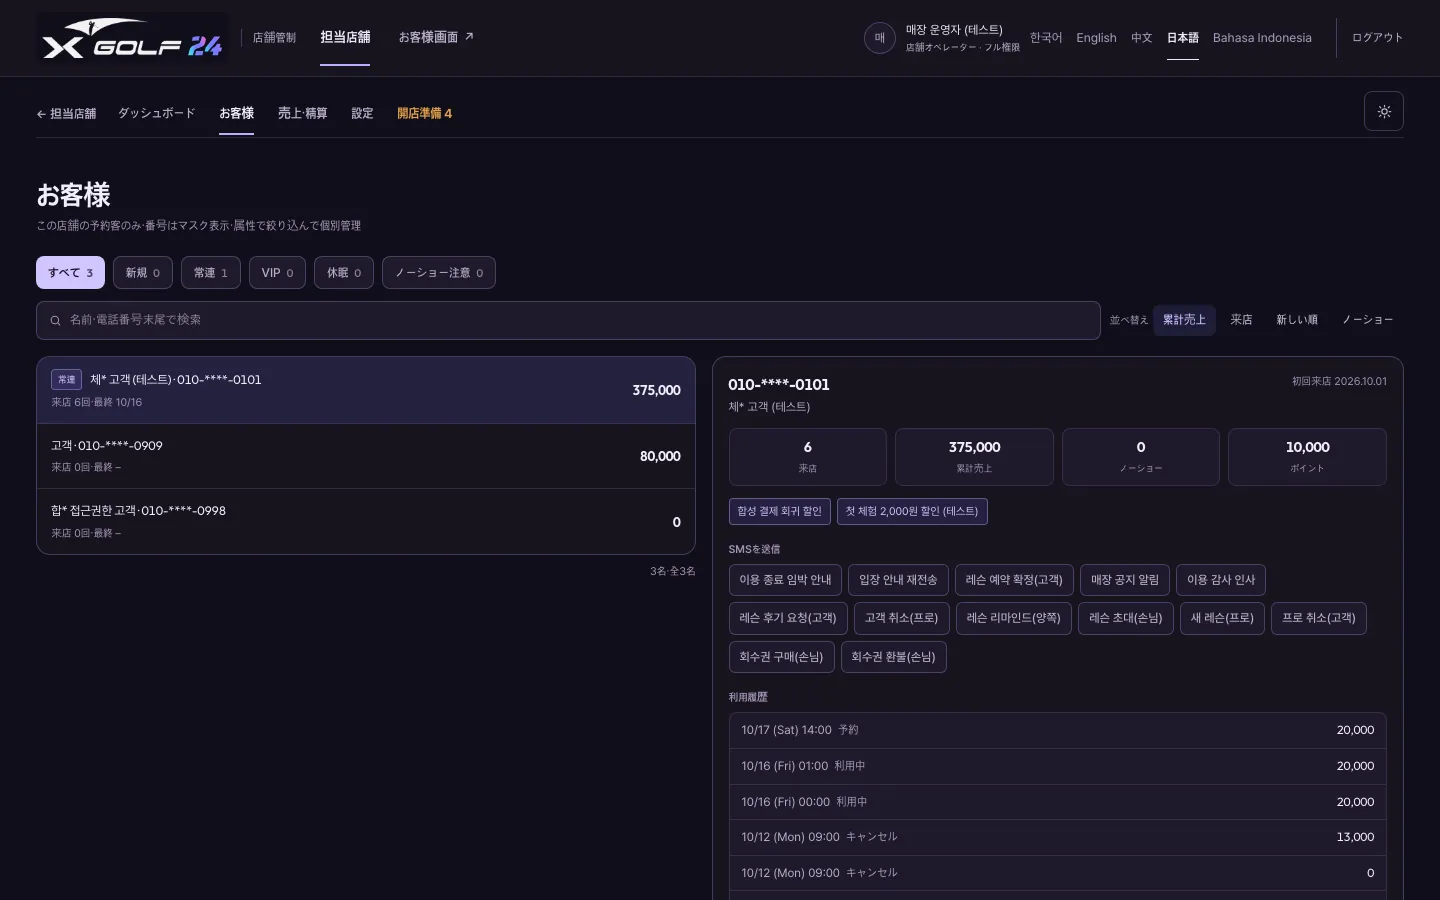The width and height of the screenshot is (1440, 900).
Task: Sort customers by ノーショー
Action: [x=1367, y=320]
